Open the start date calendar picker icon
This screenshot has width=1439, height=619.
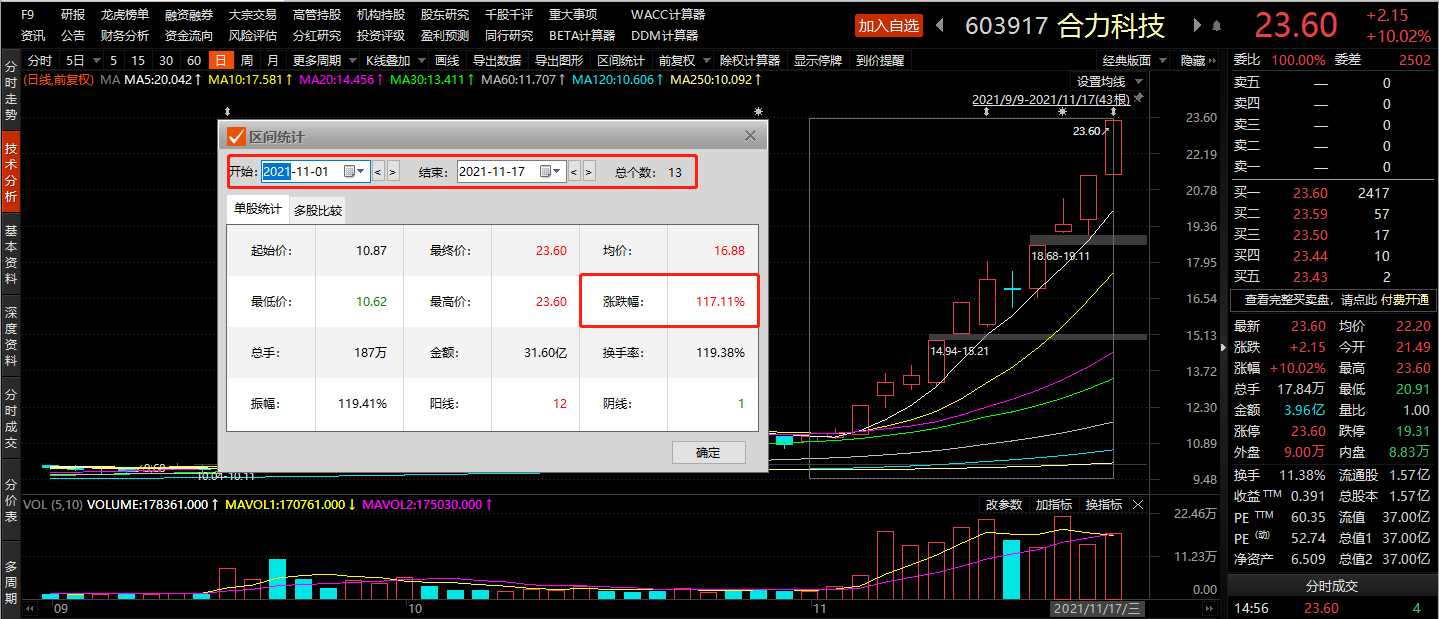click(349, 172)
